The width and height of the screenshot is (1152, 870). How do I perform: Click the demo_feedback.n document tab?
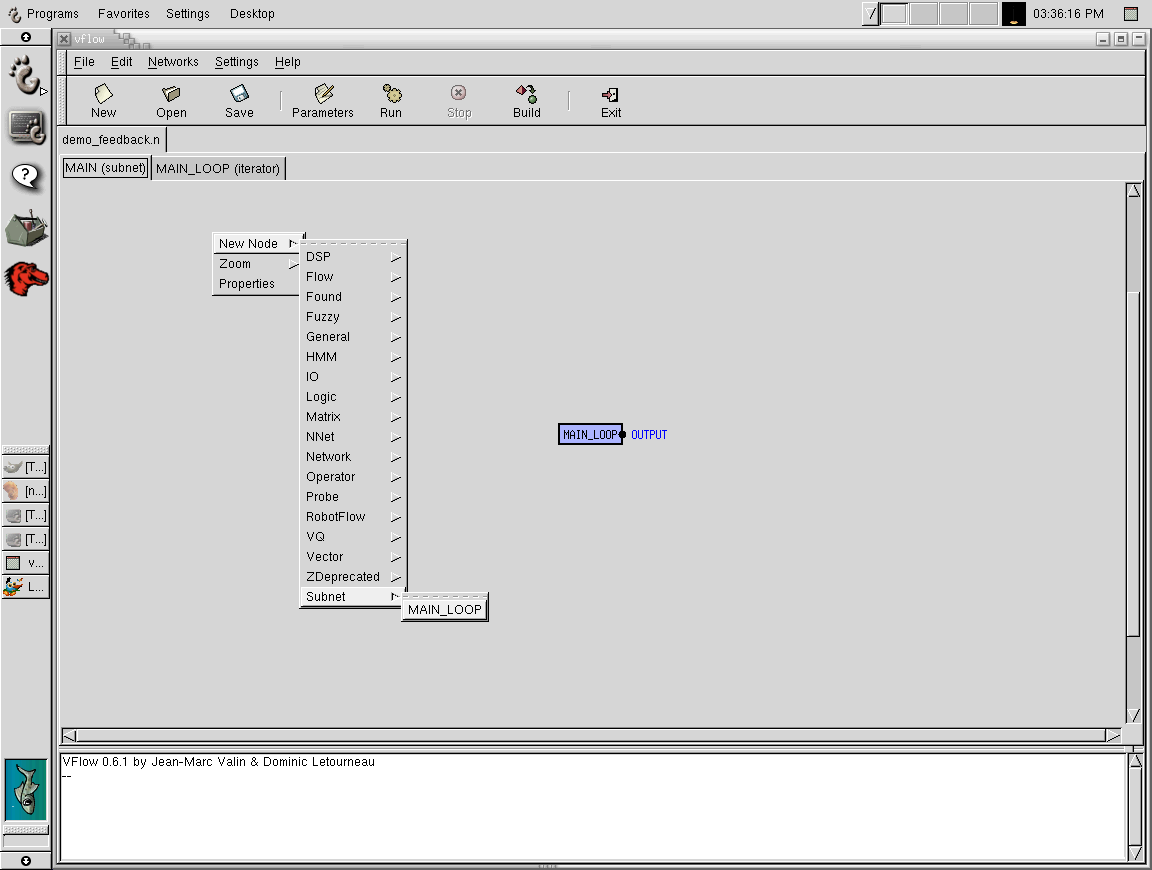coord(111,140)
